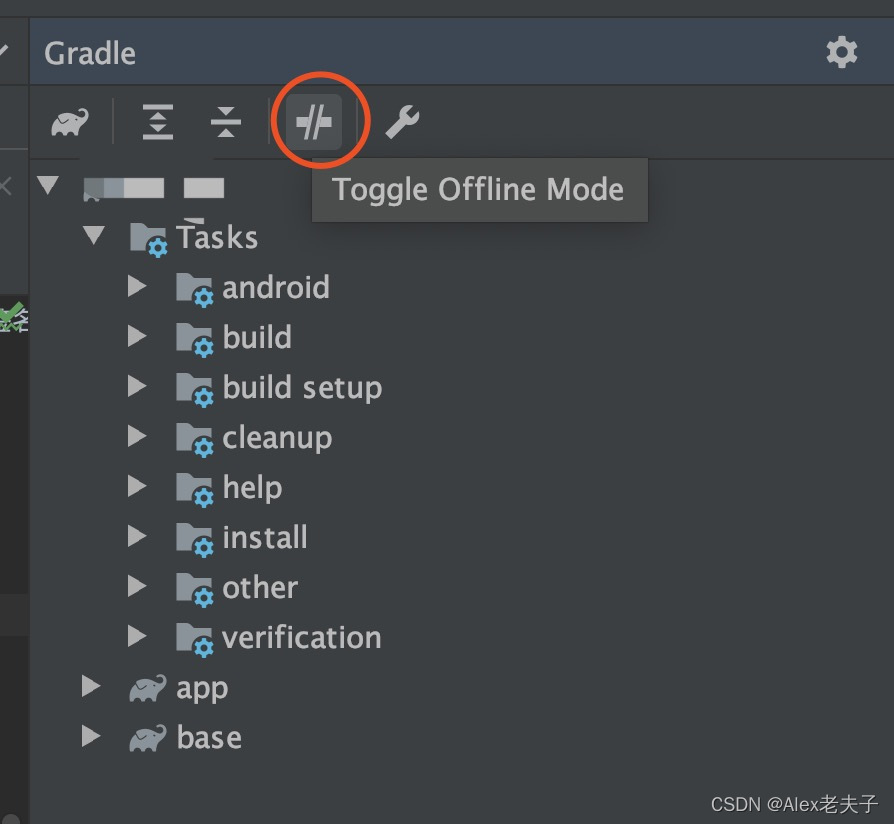
Task: Click the Toggle Offline Mode tooltip text
Action: tap(479, 189)
